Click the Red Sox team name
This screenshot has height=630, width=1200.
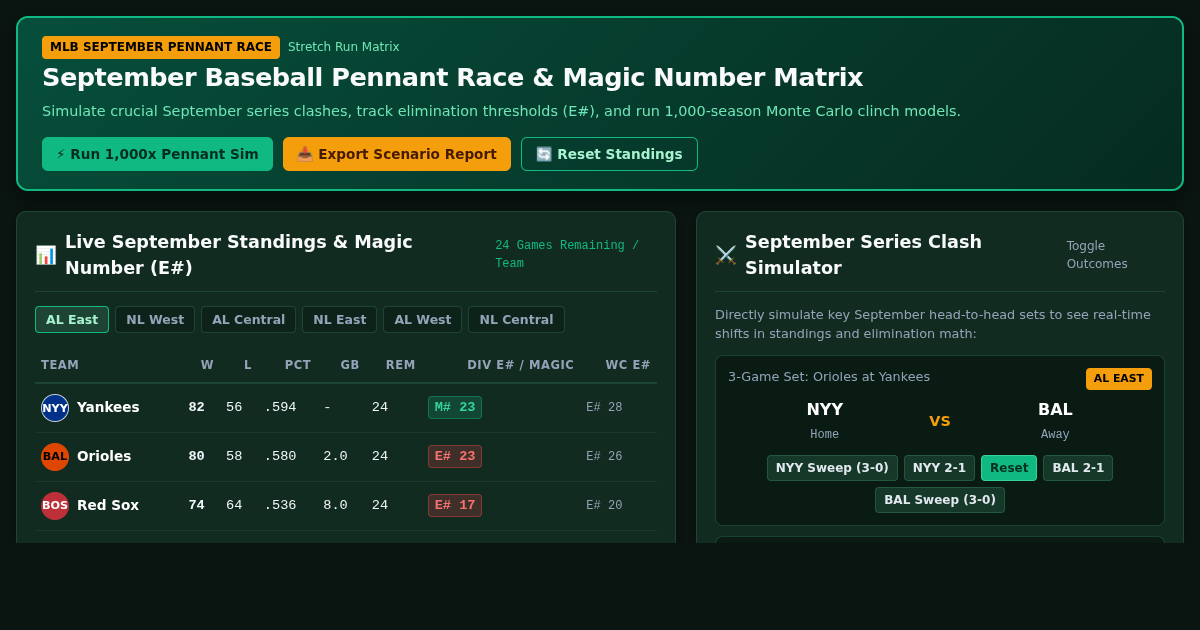(x=108, y=506)
